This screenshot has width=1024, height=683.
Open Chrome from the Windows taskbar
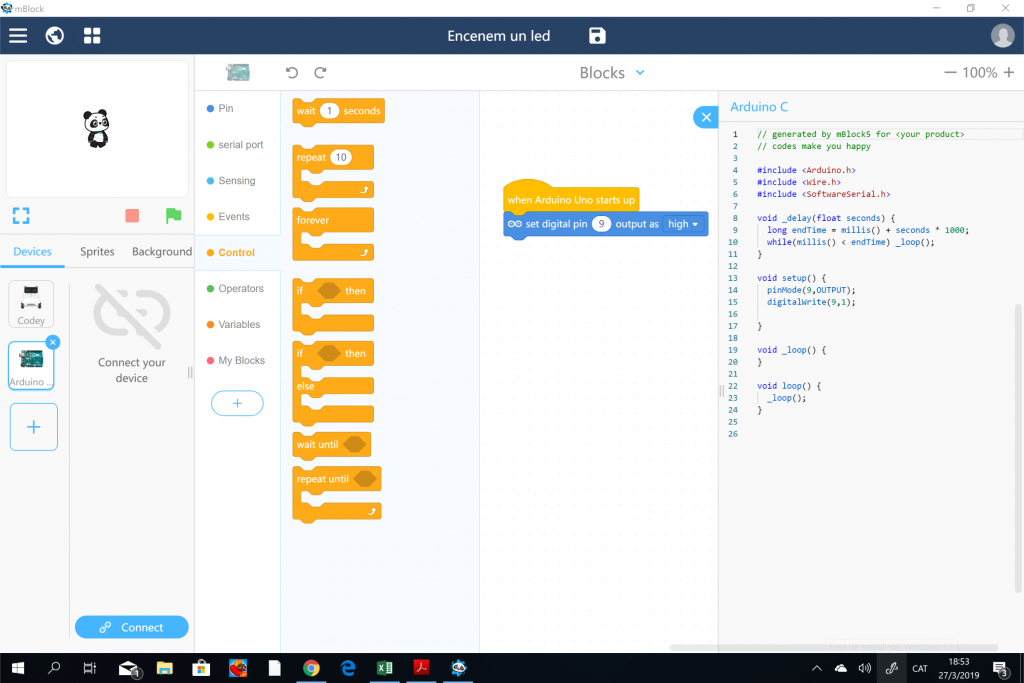(x=311, y=668)
